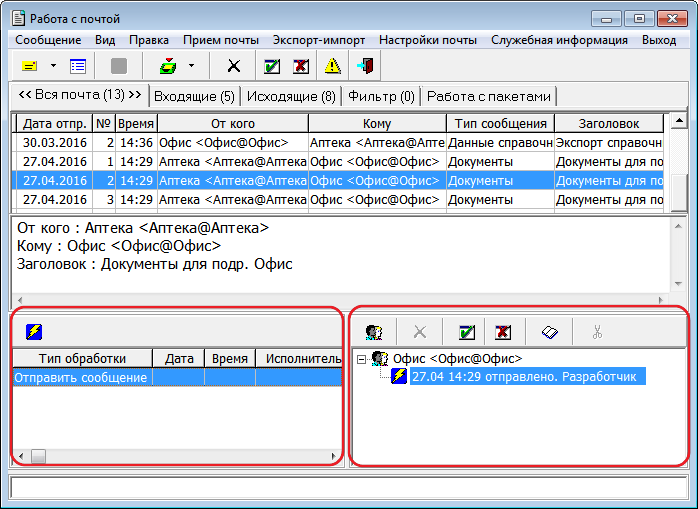Click red X uncheck icon in right panel toolbar

point(503,332)
